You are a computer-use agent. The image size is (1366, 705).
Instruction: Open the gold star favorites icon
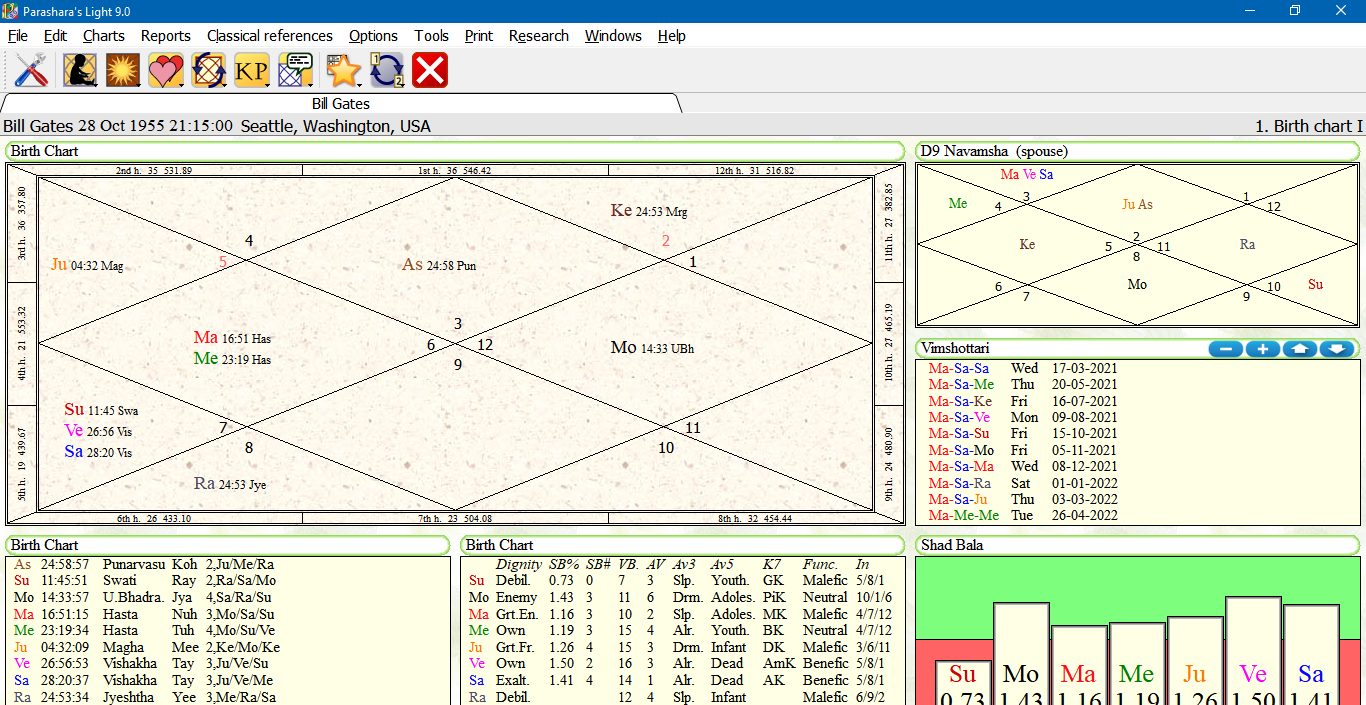[x=343, y=70]
